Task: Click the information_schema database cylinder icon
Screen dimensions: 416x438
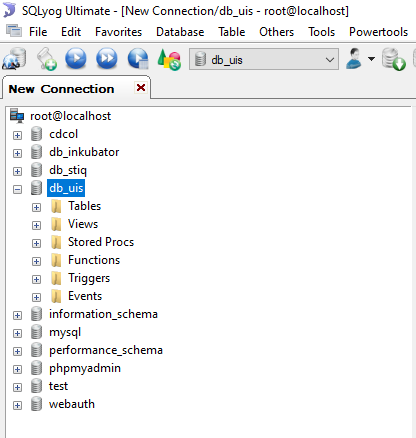Action: [36, 314]
